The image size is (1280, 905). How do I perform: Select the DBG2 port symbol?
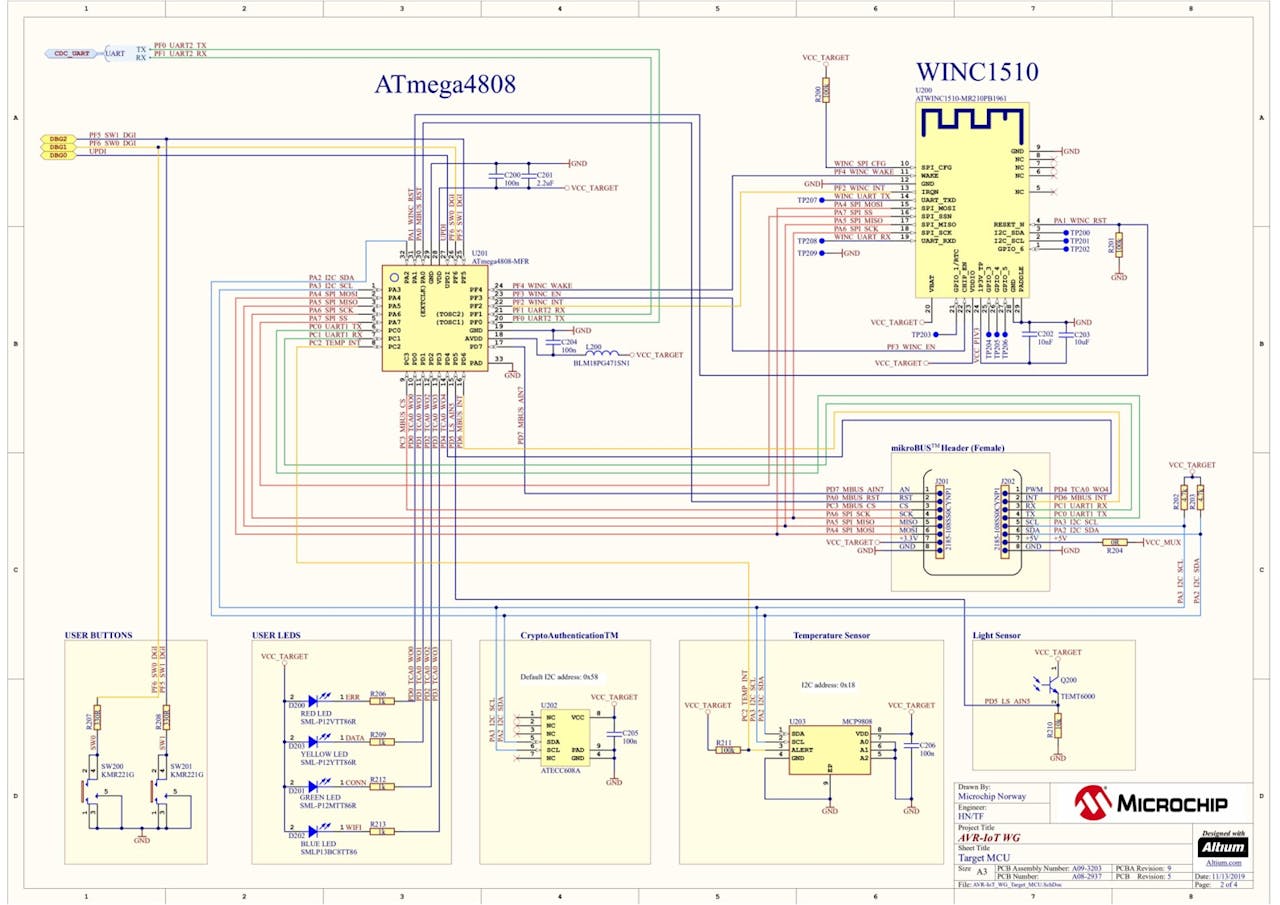(56, 139)
